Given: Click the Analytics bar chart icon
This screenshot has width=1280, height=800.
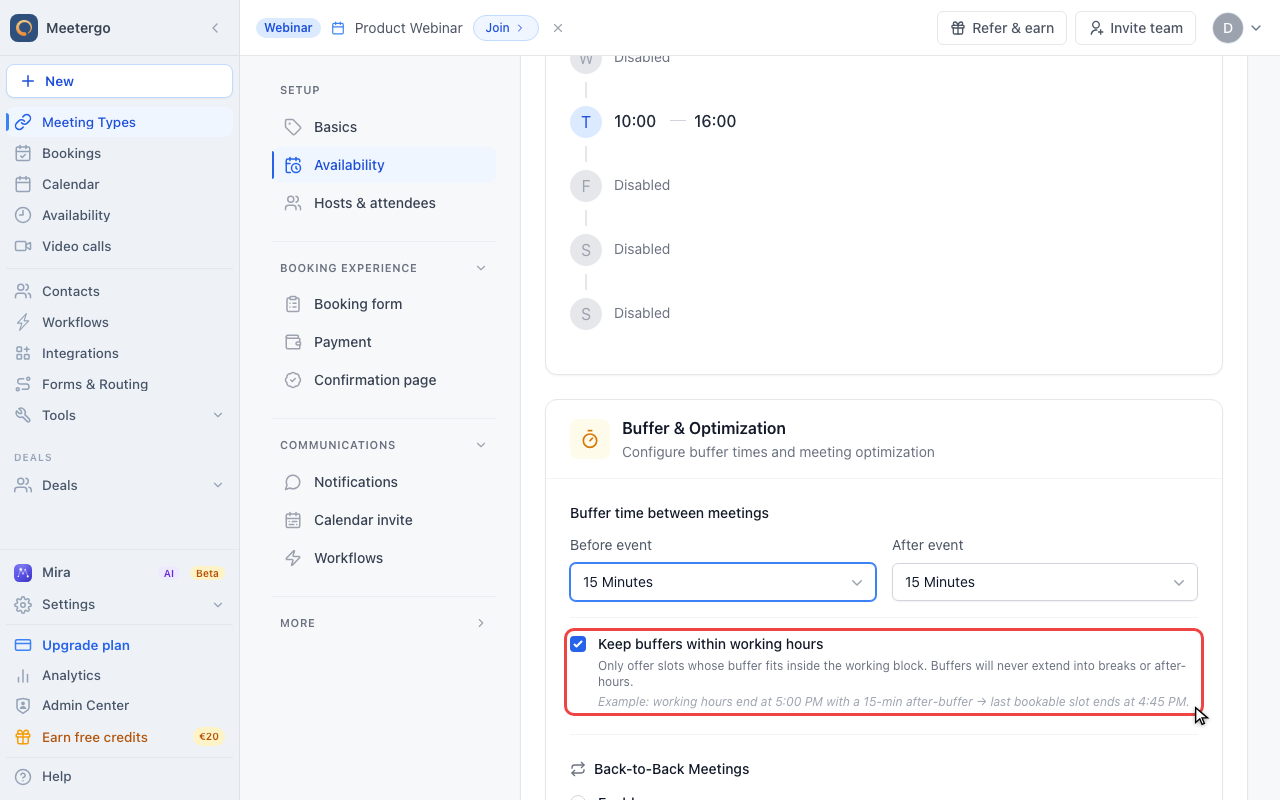Looking at the screenshot, I should click(23, 676).
